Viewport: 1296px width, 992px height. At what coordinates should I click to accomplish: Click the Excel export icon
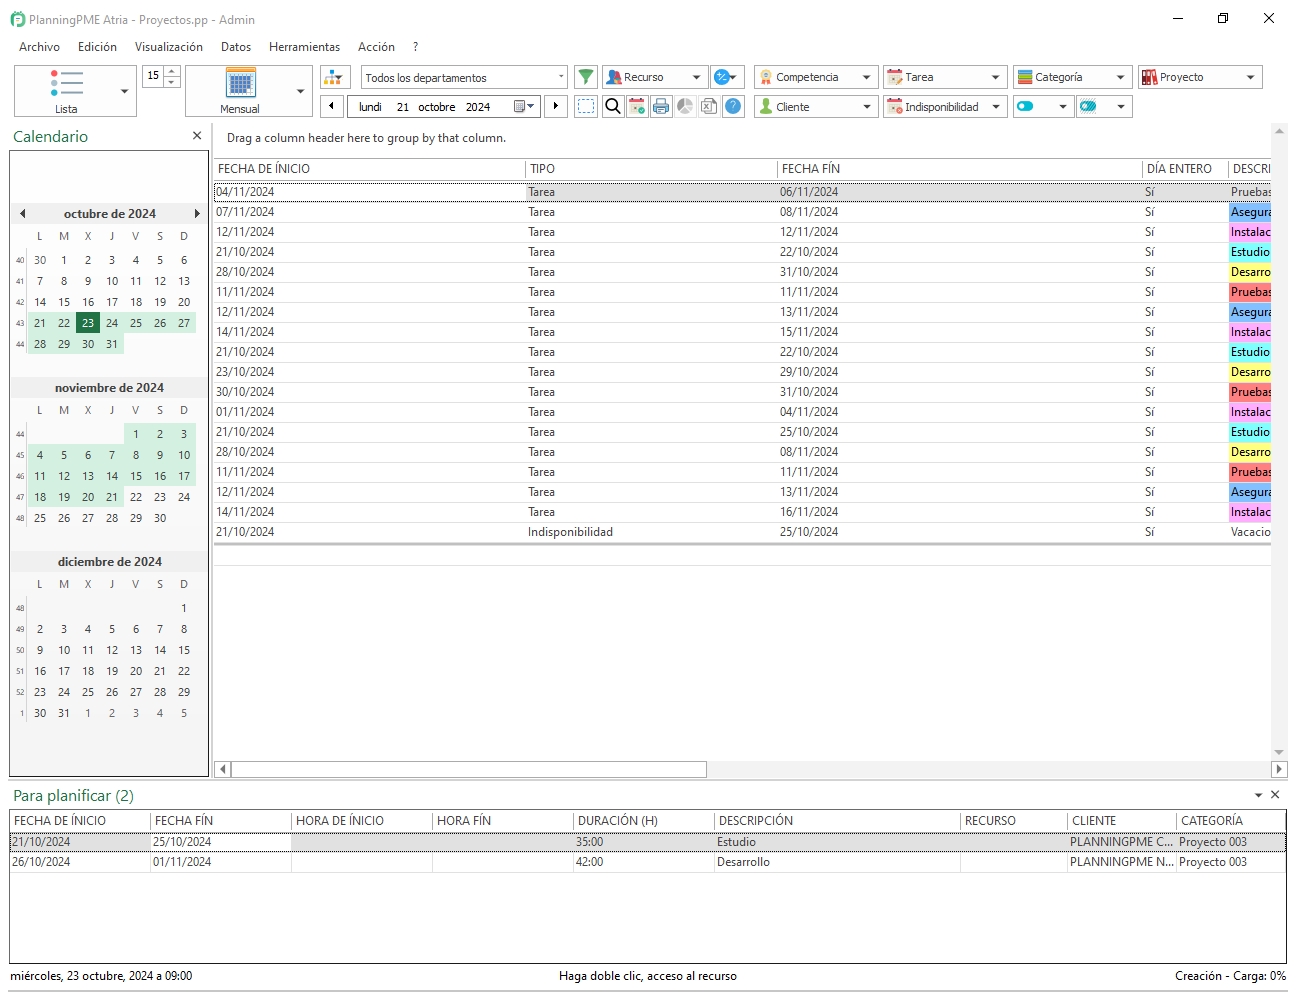coord(709,106)
